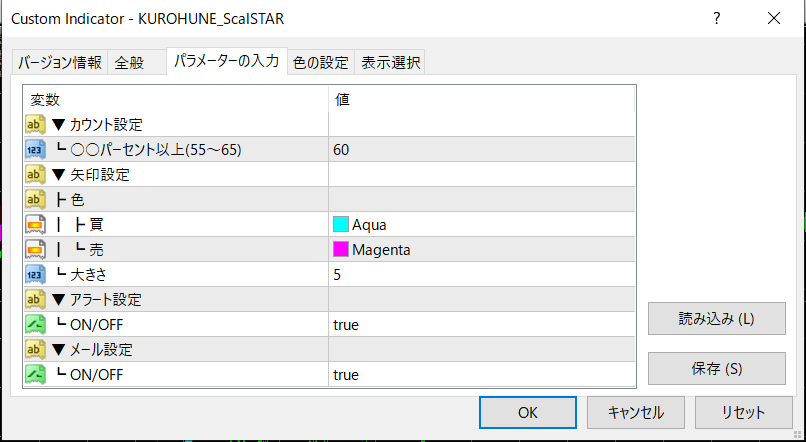The width and height of the screenshot is (806, 442).
Task: Switch to the 色の設定 tab
Action: click(x=320, y=63)
